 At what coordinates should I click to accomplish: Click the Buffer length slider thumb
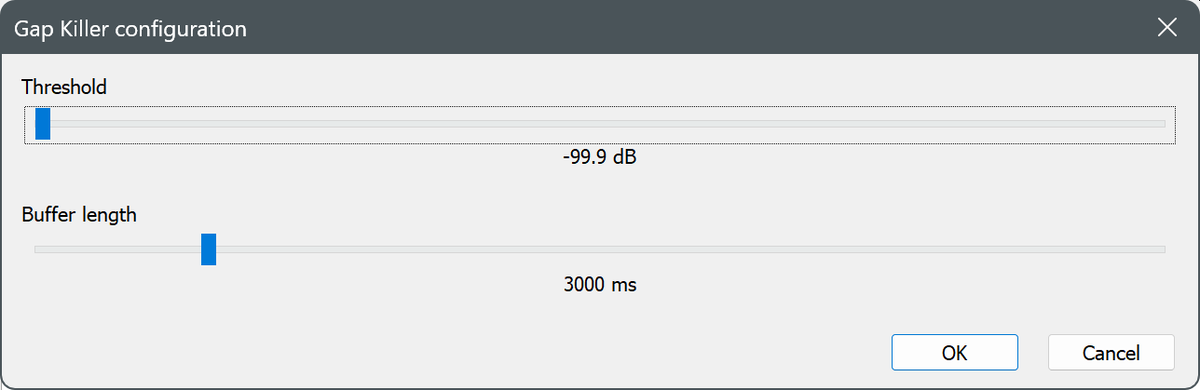point(208,249)
